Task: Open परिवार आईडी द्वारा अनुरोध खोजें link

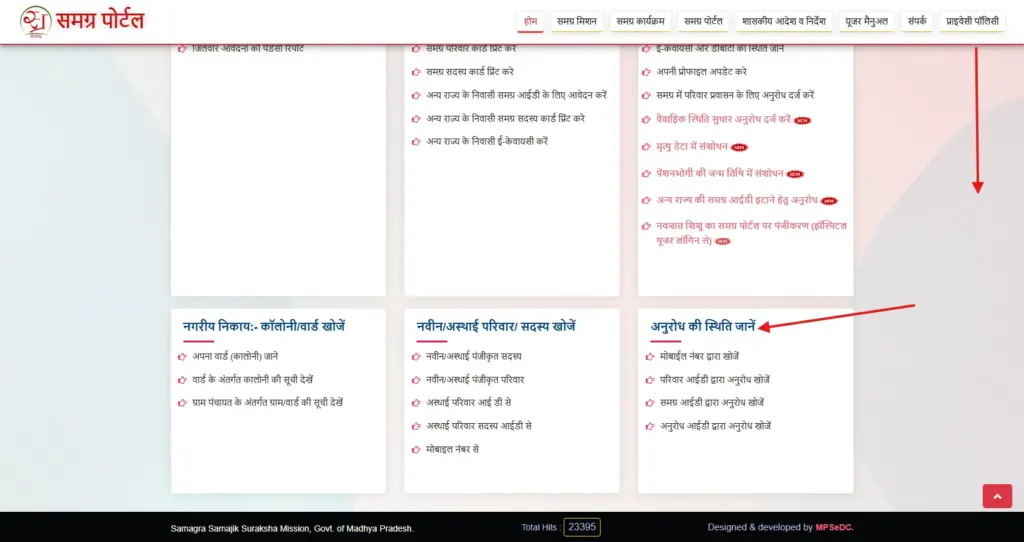Action: click(714, 379)
